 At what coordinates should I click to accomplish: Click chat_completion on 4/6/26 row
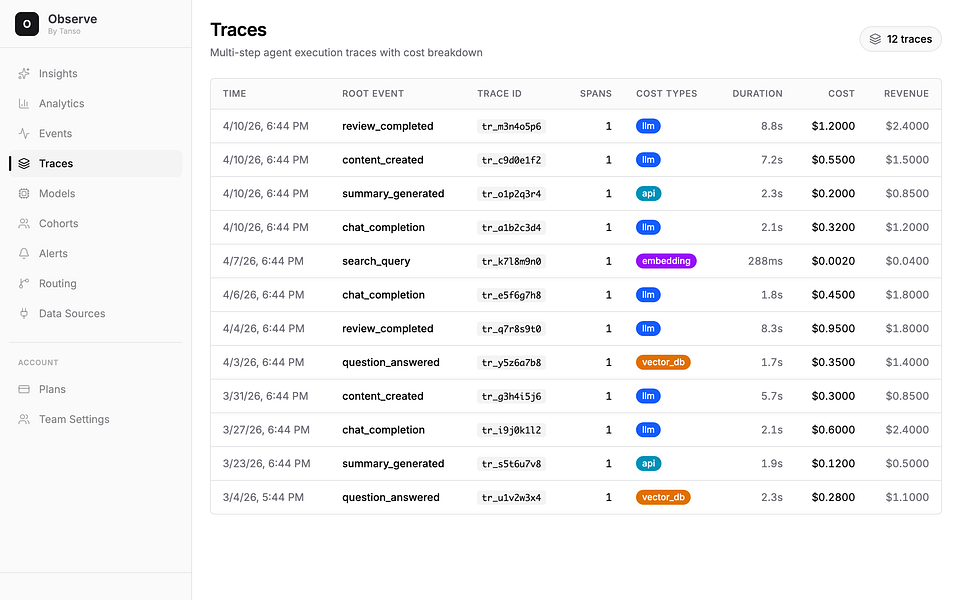(383, 295)
